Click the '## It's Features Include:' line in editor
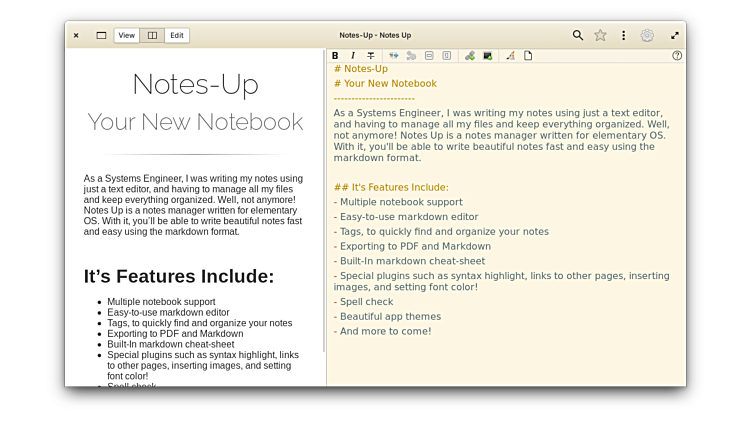Screen dimensions: 752x423 coord(391,187)
